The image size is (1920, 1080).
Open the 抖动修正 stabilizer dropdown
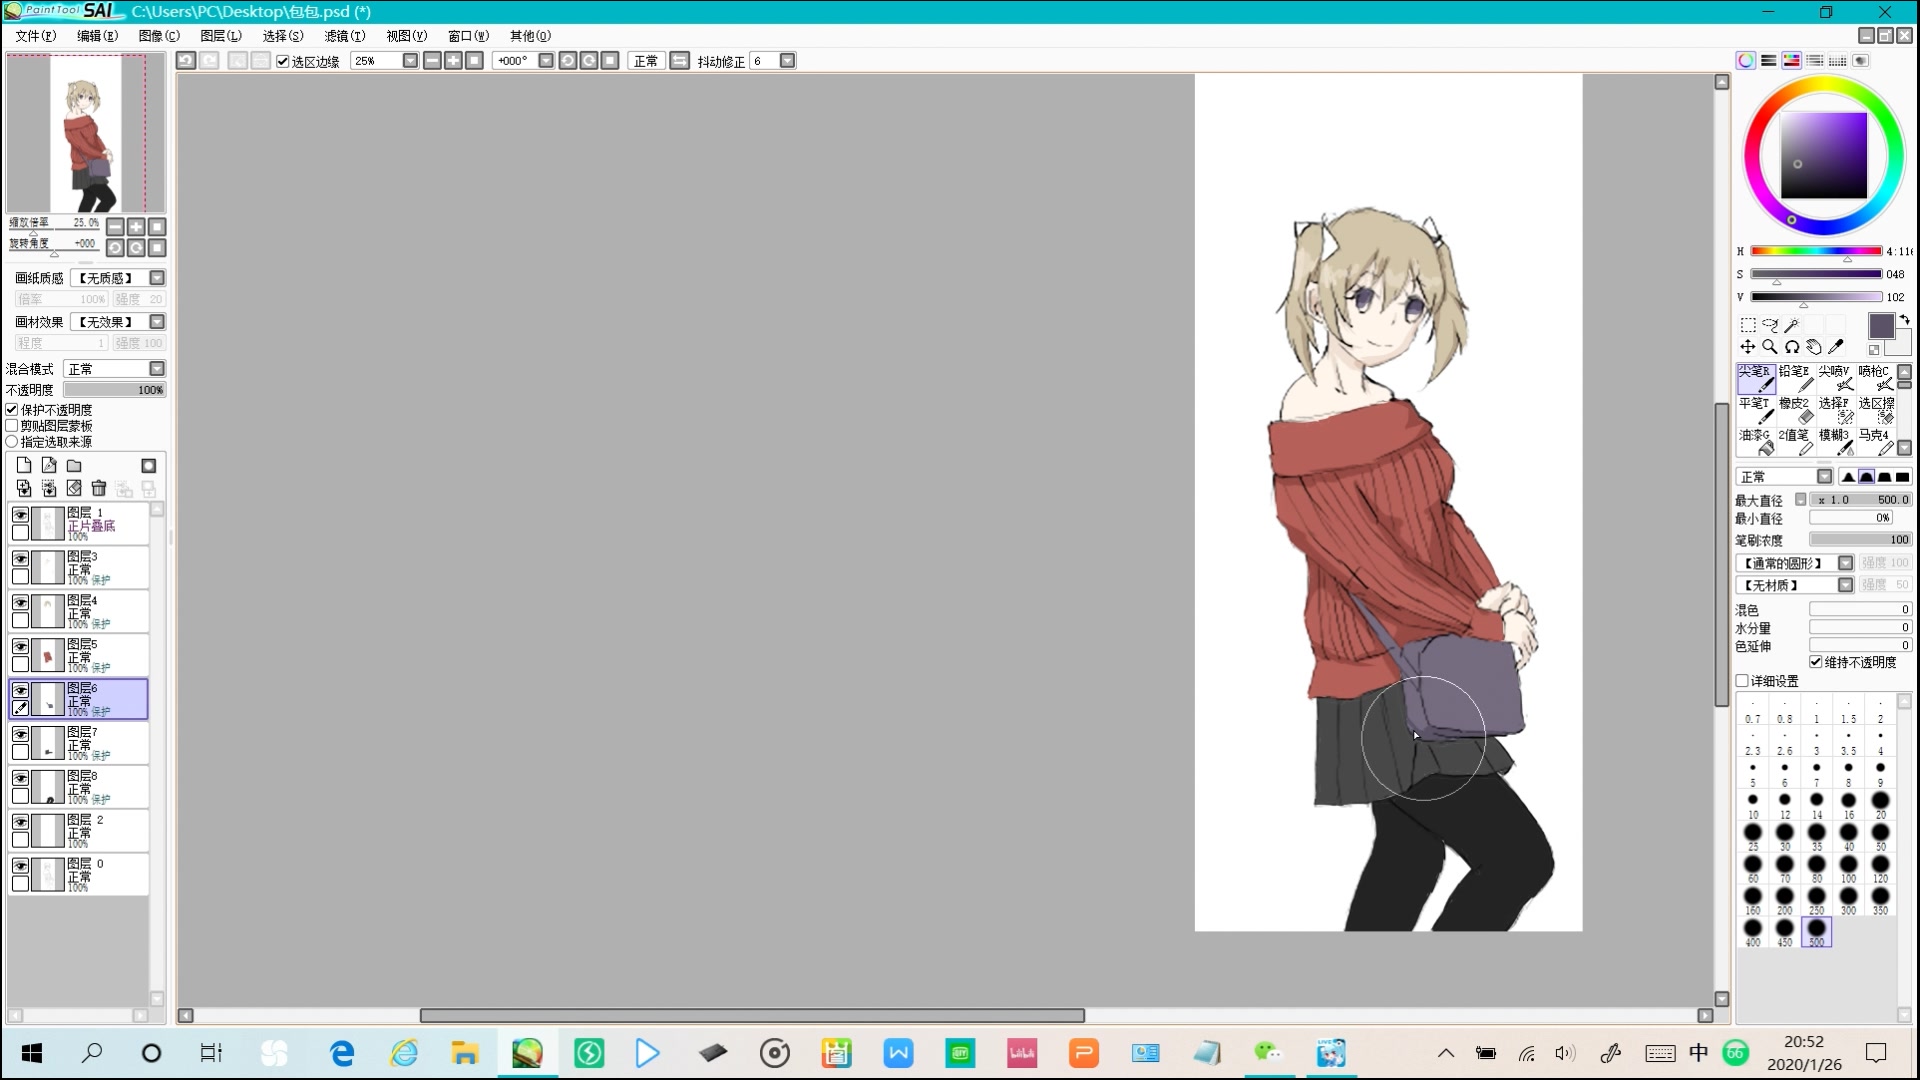[788, 61]
